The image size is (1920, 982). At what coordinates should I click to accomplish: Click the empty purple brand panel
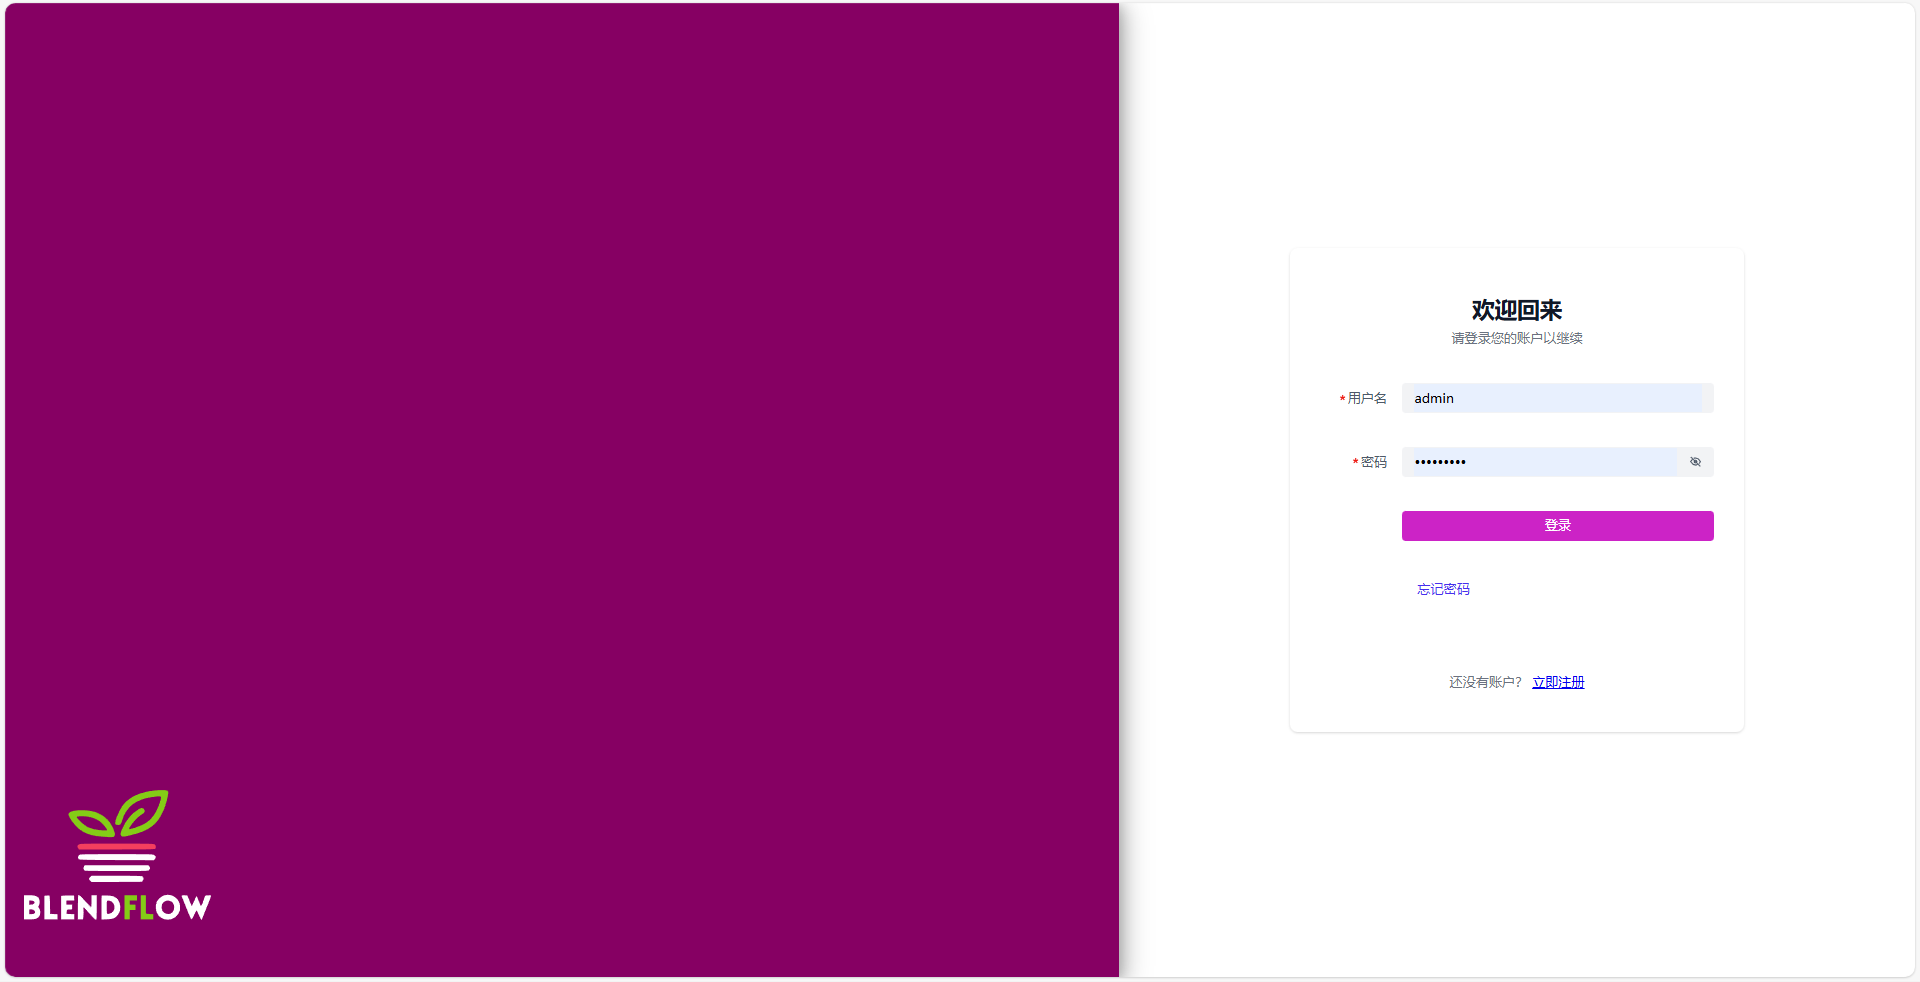560,400
